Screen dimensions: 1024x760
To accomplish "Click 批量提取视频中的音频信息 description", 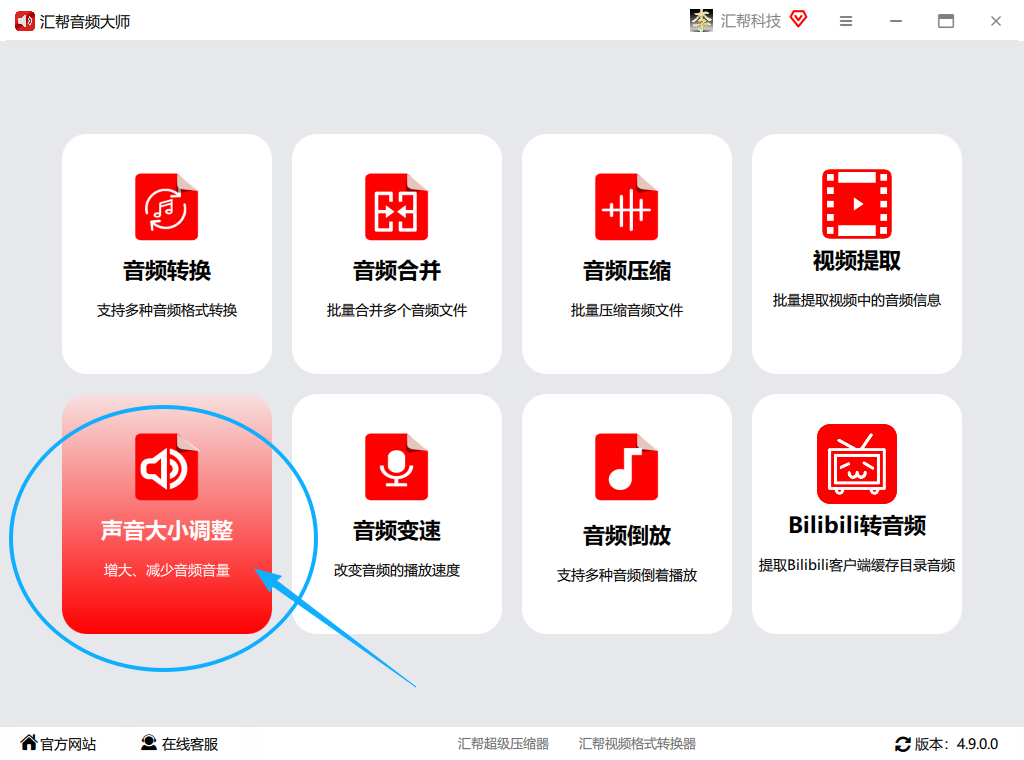I will coord(857,300).
